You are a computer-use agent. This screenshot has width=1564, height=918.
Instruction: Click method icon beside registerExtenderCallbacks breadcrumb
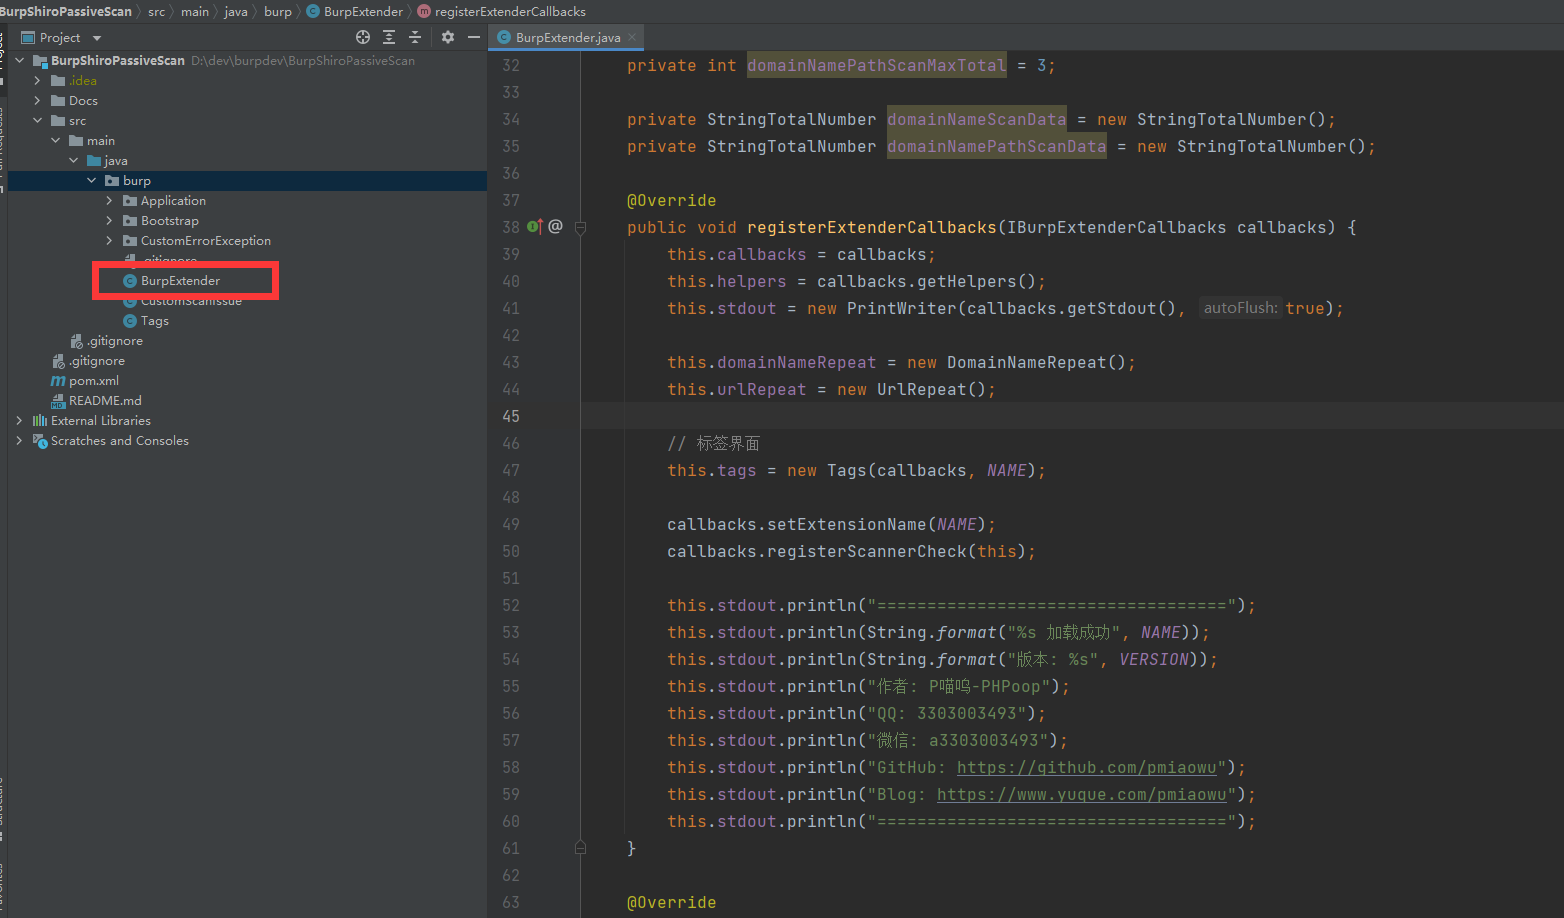pyautogui.click(x=424, y=11)
